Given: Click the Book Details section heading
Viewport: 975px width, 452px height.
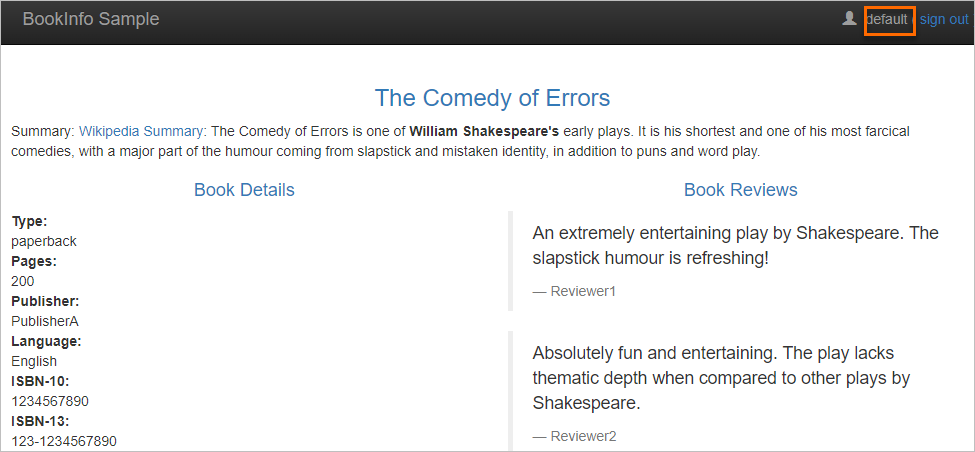Looking at the screenshot, I should (x=244, y=190).
